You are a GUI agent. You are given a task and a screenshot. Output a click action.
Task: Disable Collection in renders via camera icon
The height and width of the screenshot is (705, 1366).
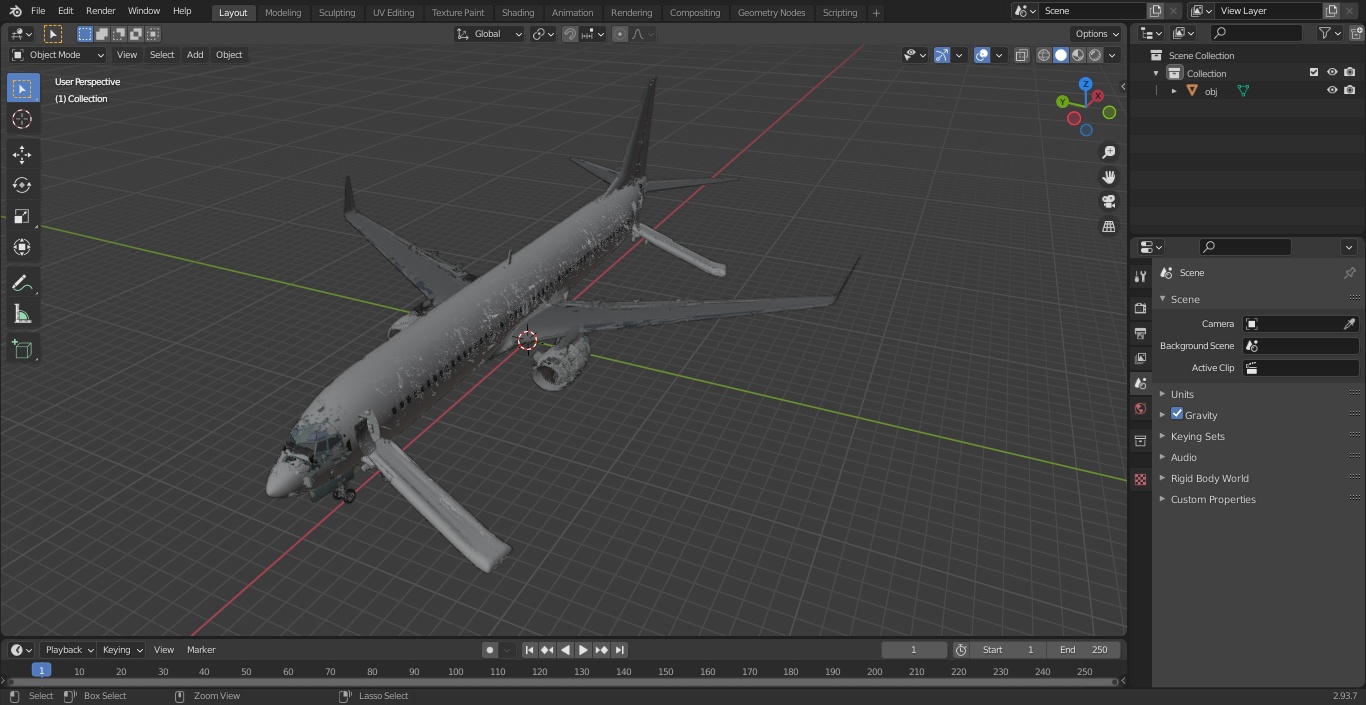pos(1349,73)
